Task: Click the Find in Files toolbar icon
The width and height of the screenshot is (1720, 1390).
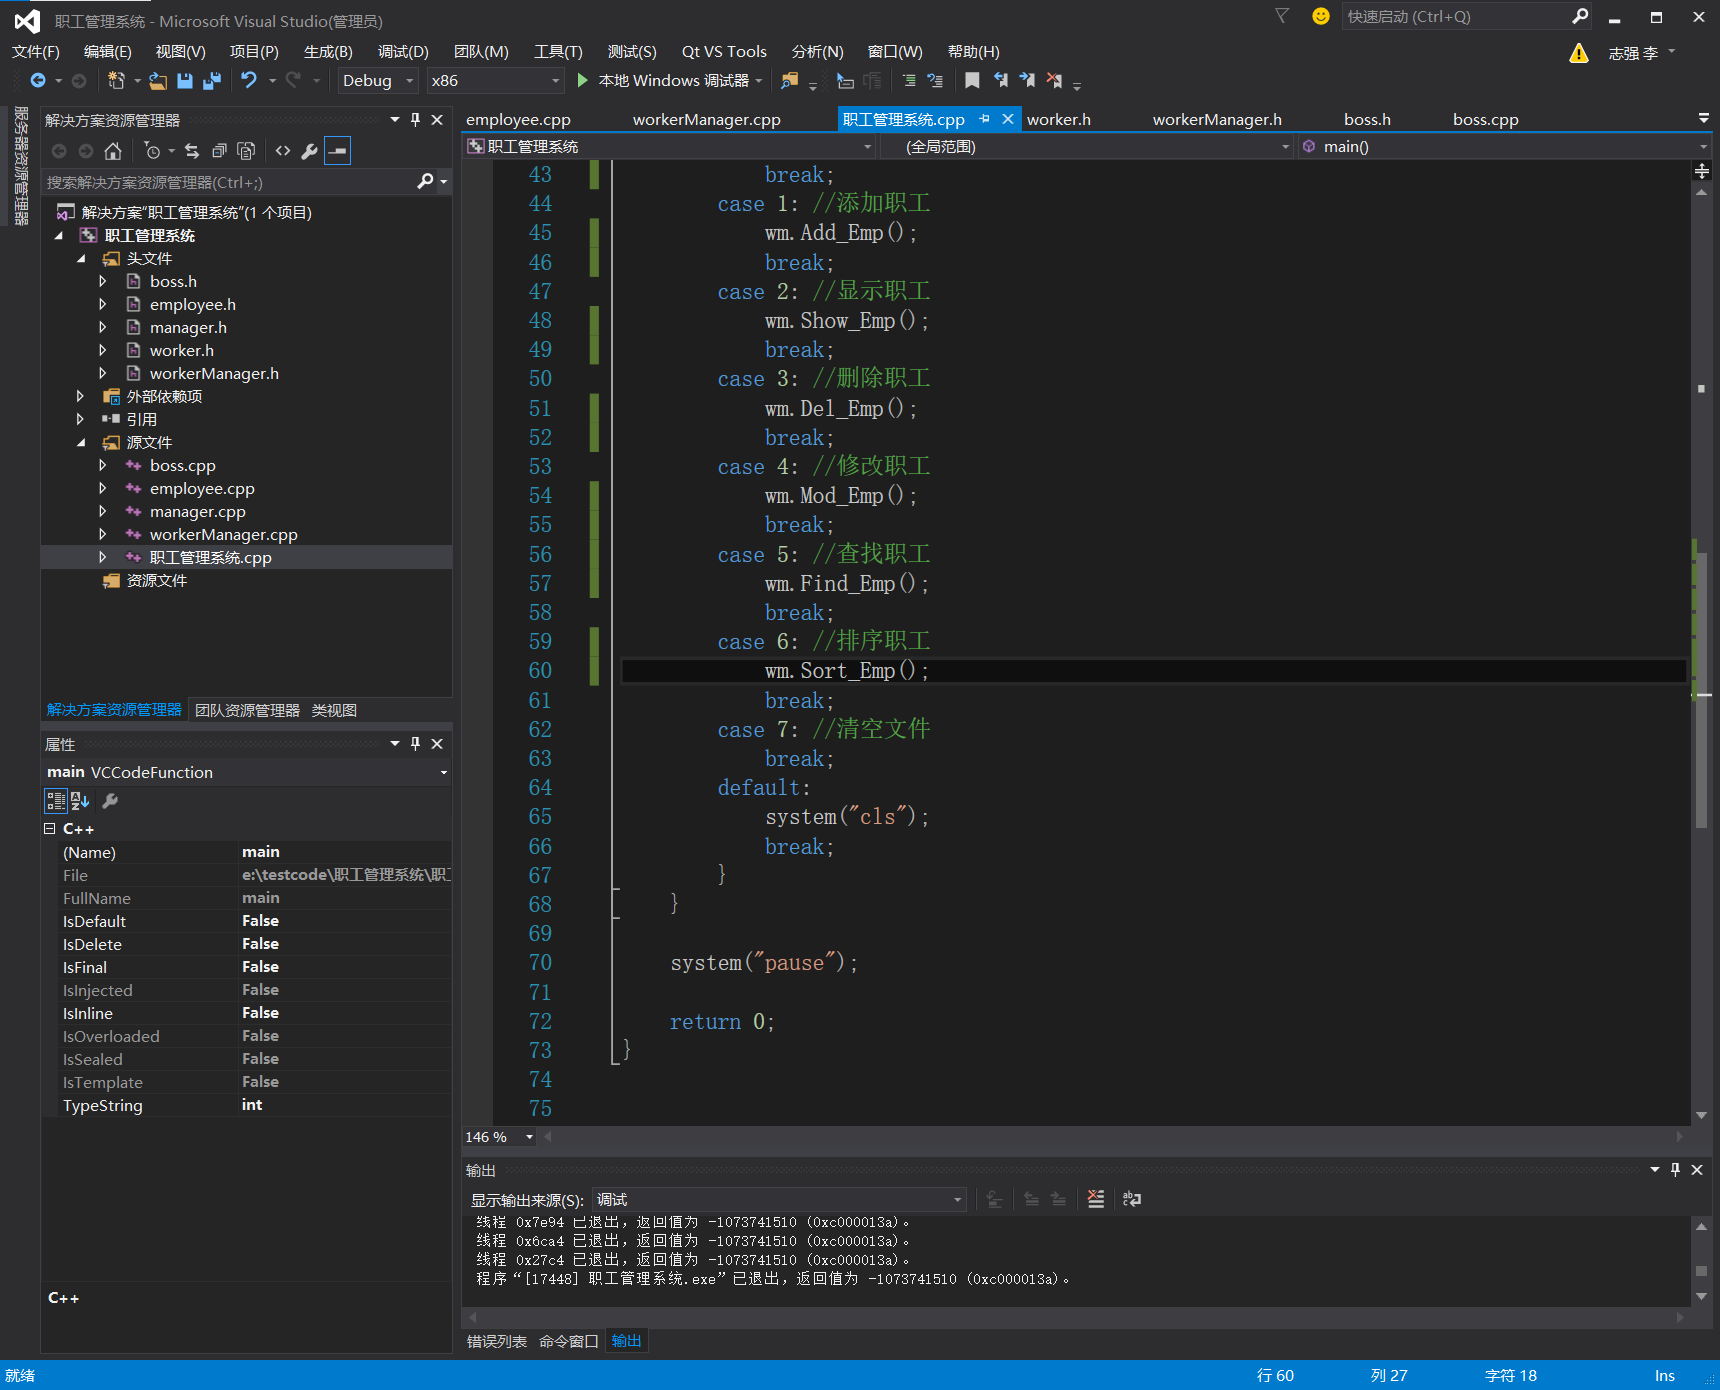Action: 790,81
